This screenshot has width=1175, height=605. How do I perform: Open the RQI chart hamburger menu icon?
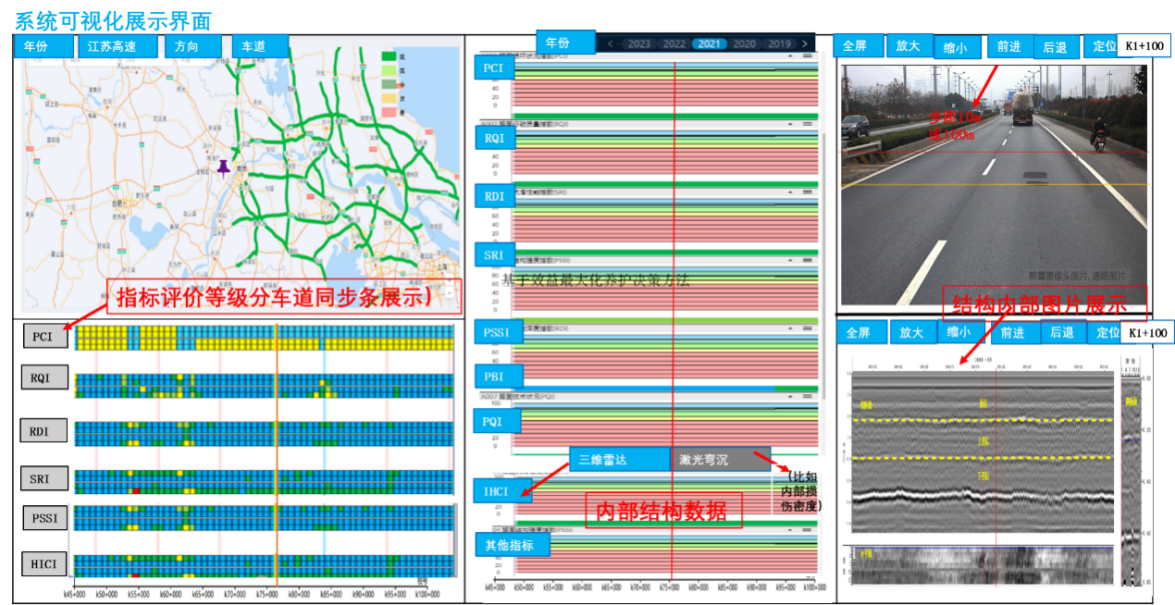tap(807, 123)
